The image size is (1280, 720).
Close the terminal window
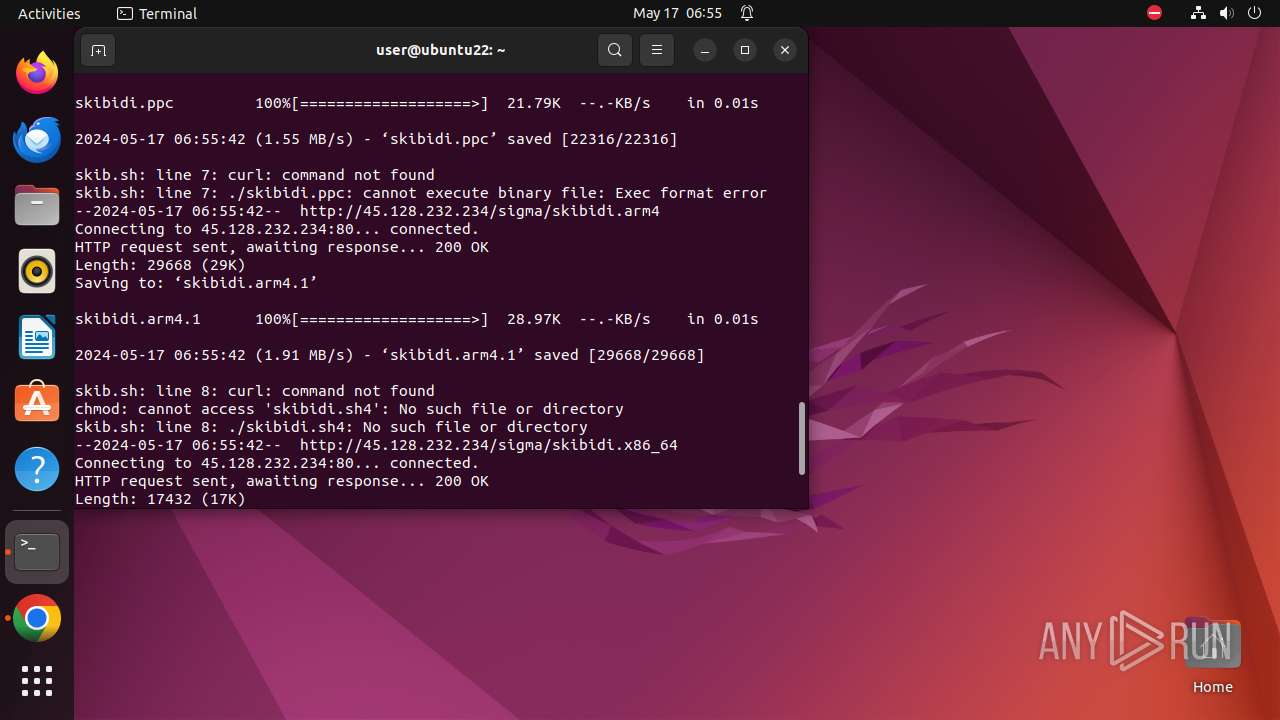(x=785, y=50)
